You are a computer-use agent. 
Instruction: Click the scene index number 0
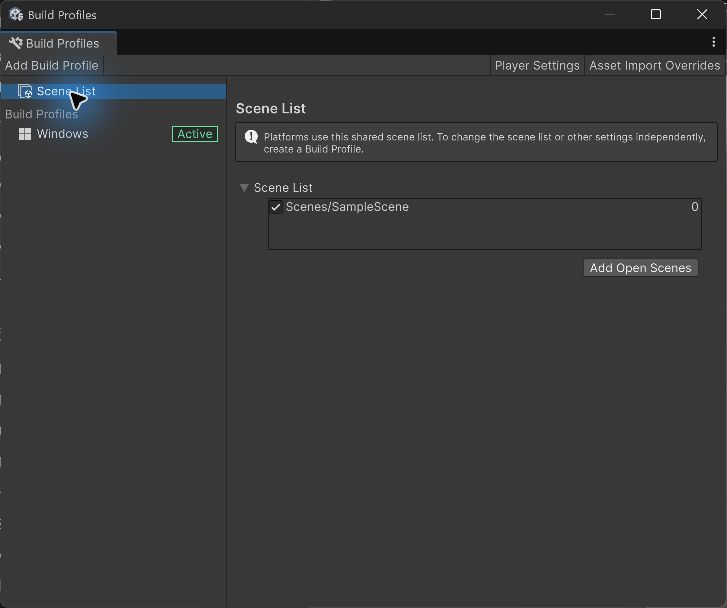click(695, 207)
